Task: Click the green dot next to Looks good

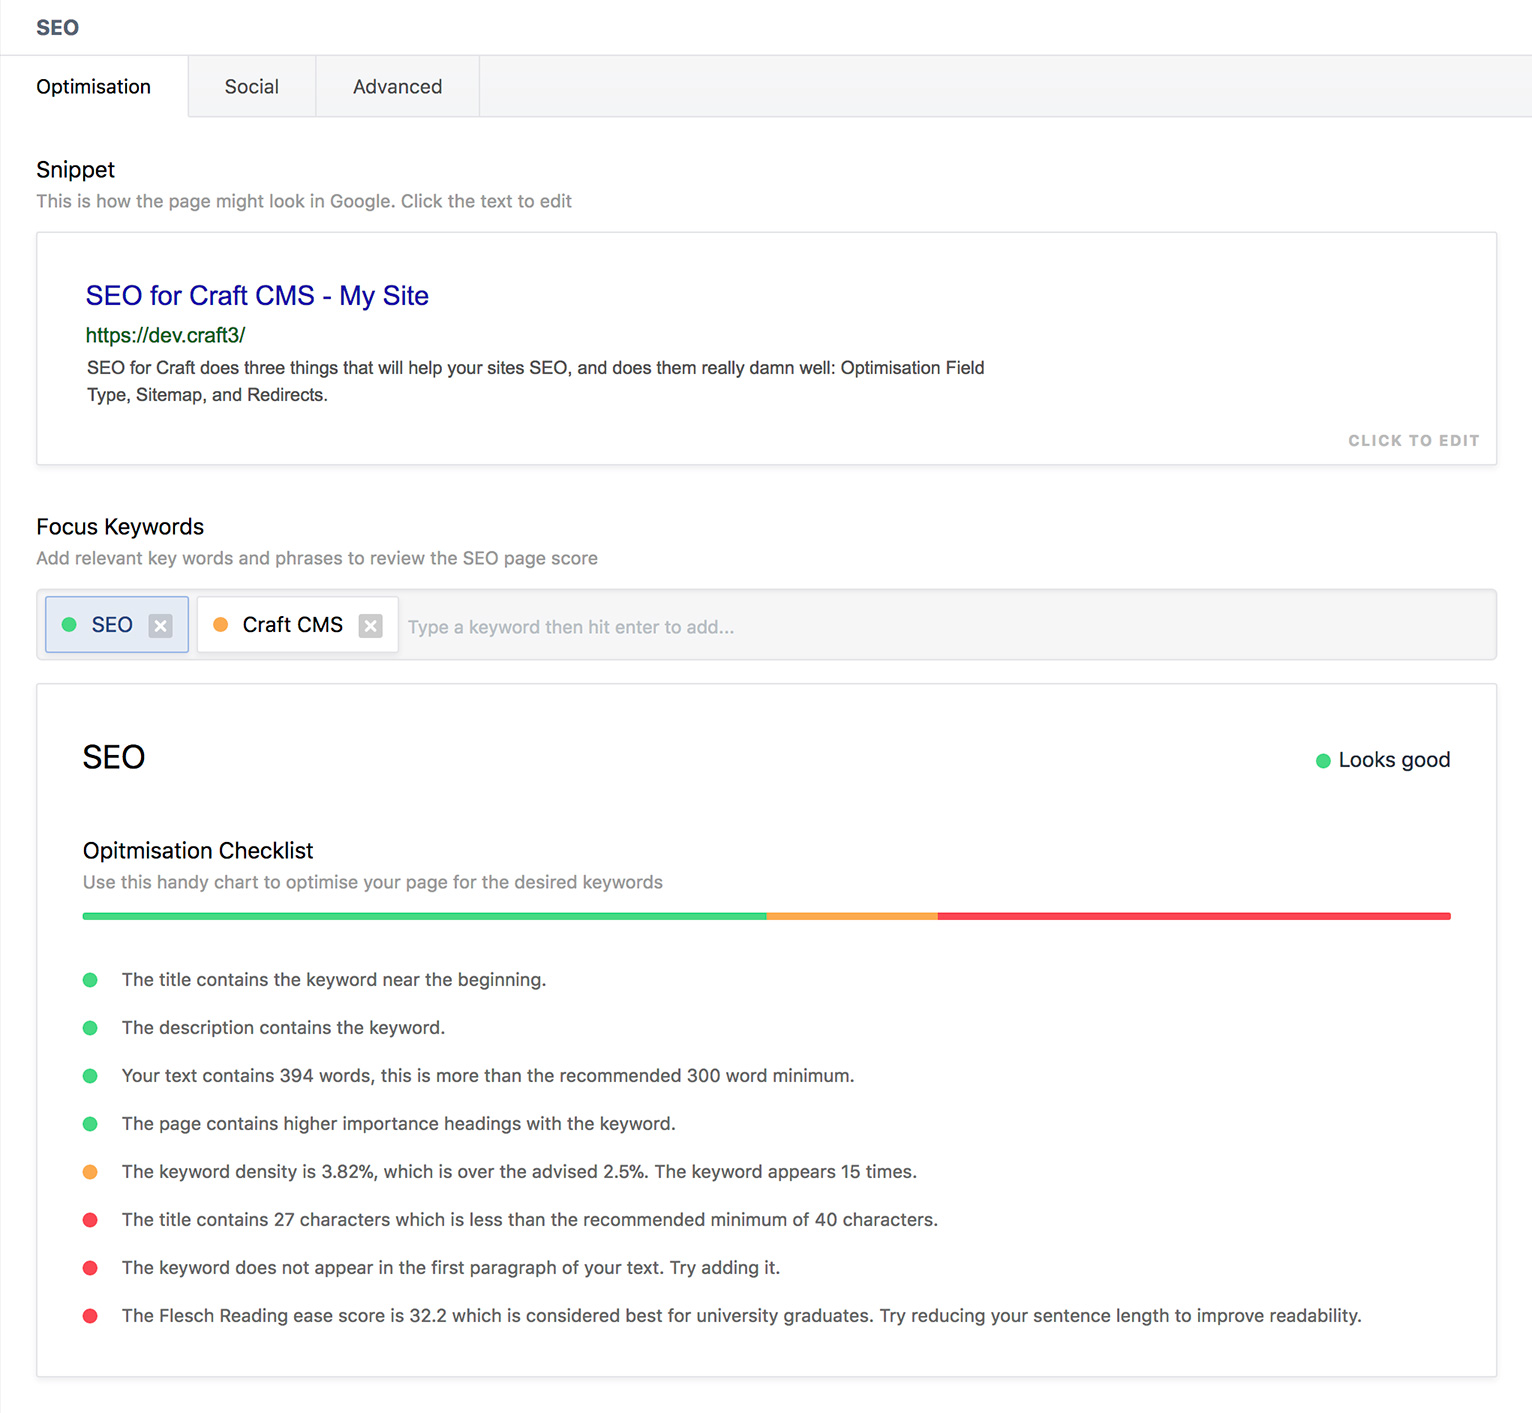Action: (x=1322, y=760)
